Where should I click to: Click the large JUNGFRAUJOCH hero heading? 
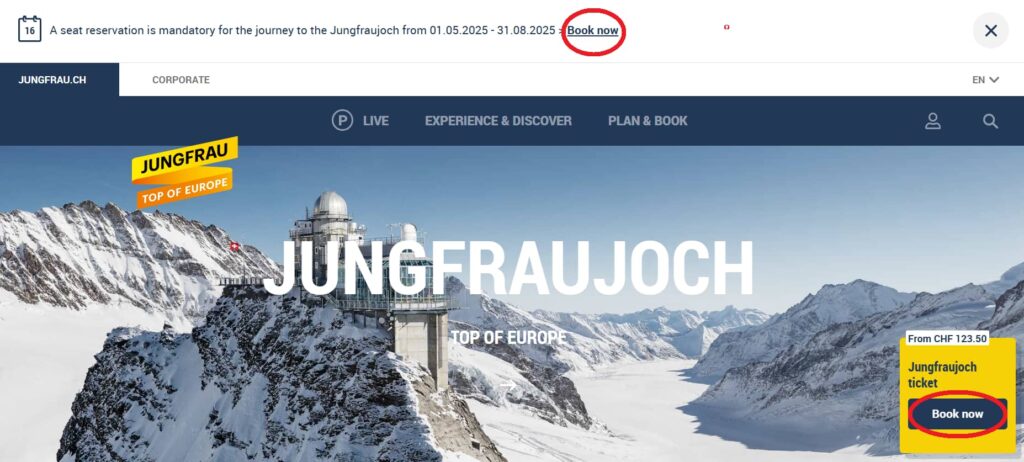point(509,269)
